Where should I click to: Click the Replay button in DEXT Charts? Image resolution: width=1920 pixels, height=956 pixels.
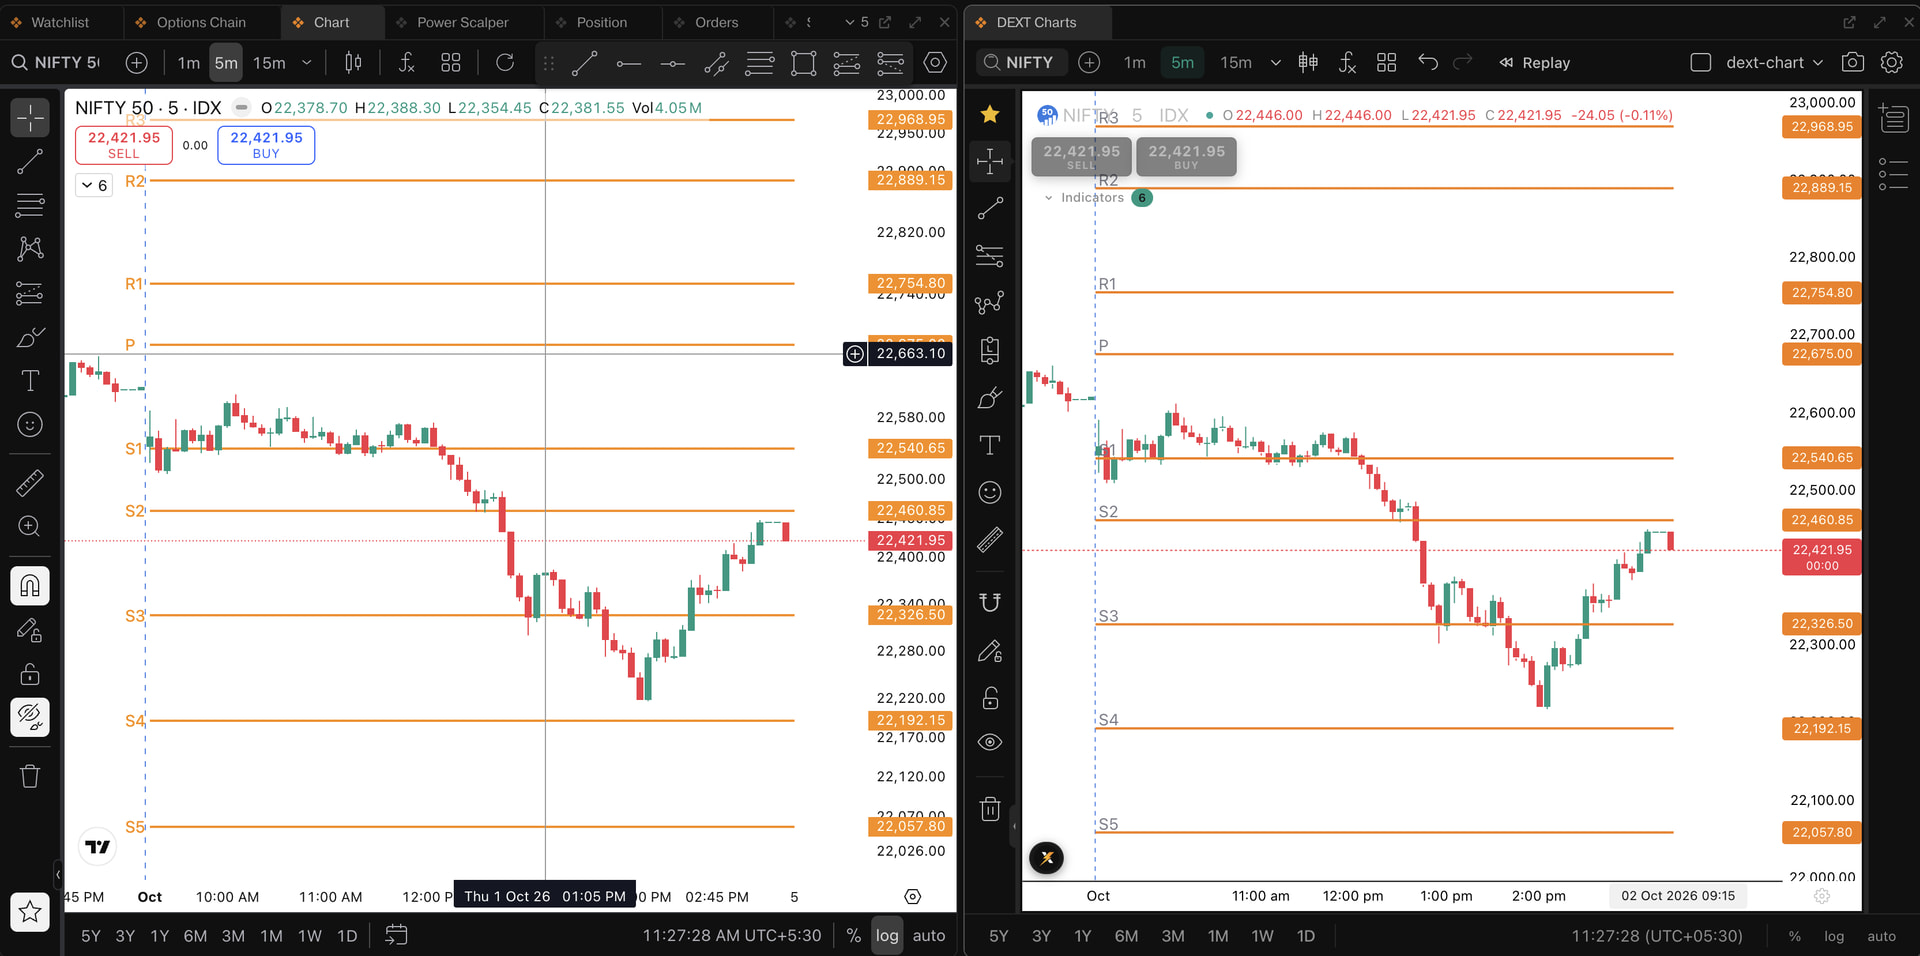(1534, 63)
